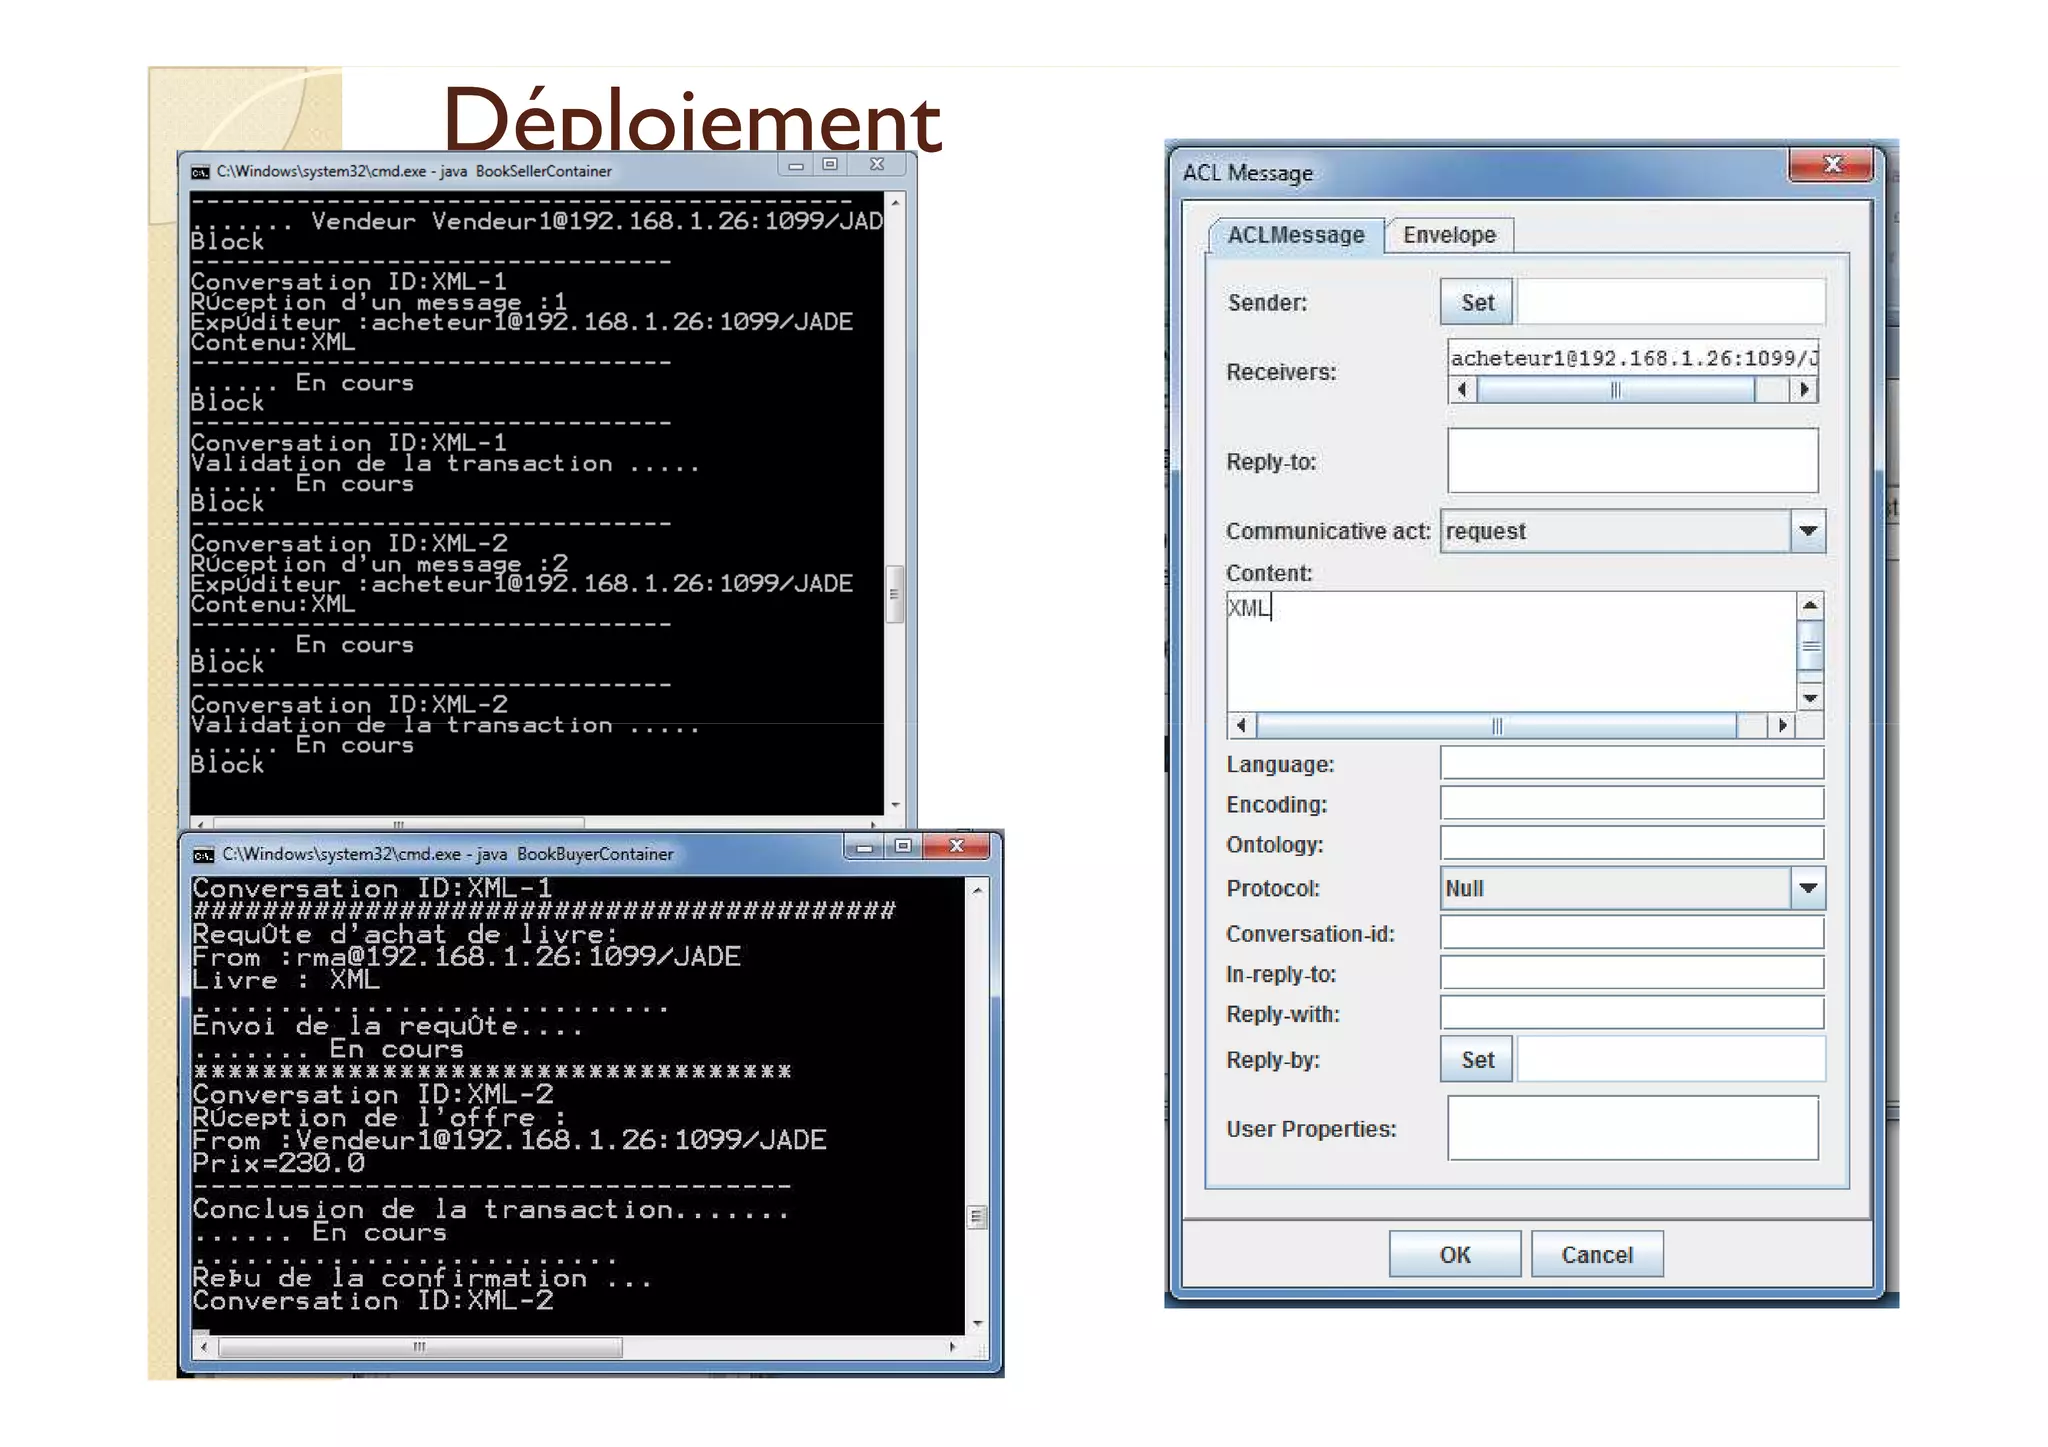Select the ACLMessage tab

tap(1295, 235)
